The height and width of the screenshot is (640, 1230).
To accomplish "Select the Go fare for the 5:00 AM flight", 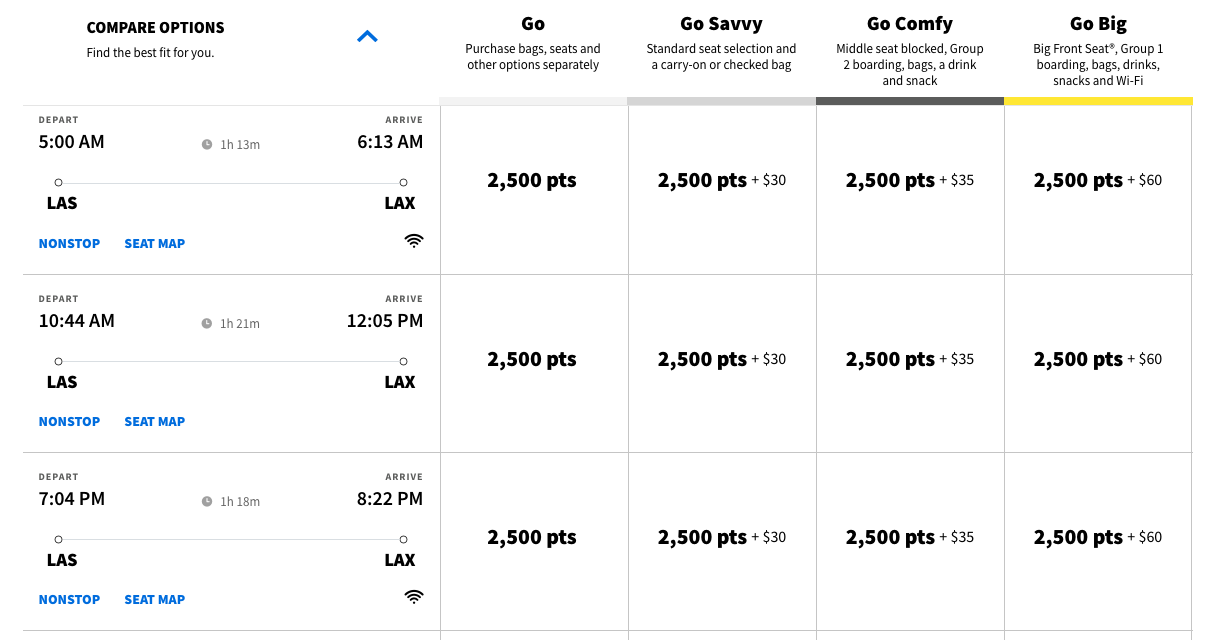I will (x=532, y=180).
